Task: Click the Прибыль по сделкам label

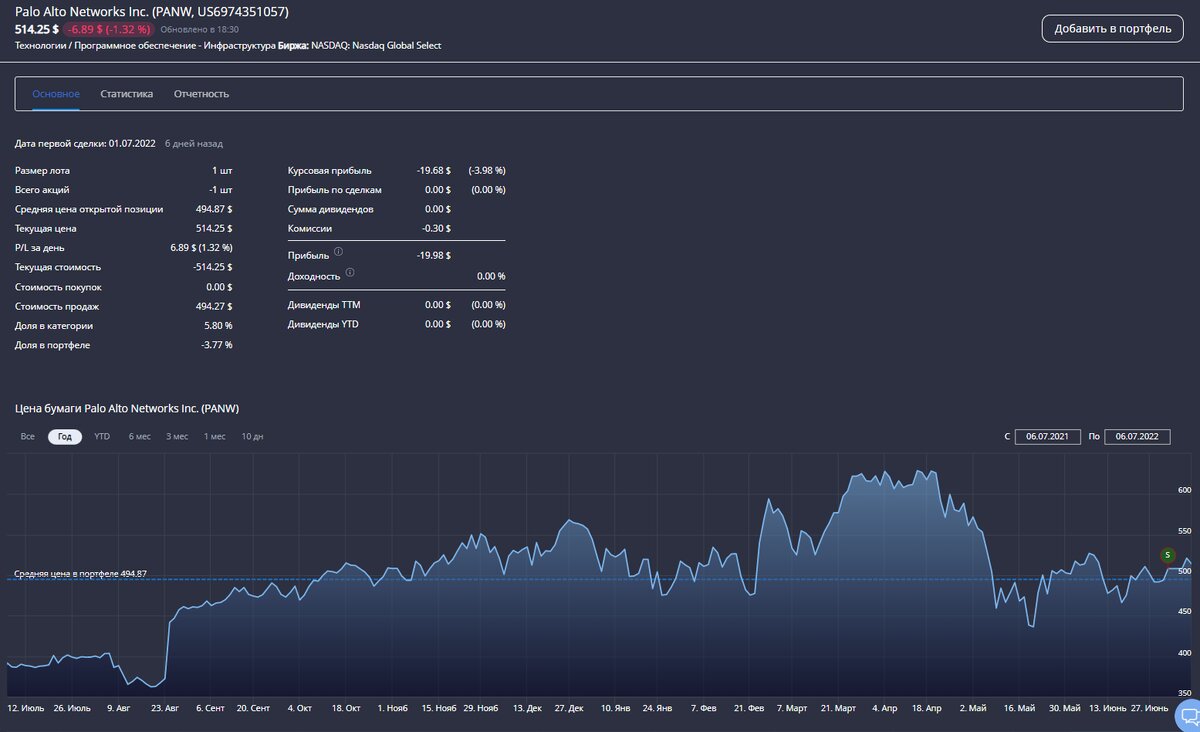Action: (334, 190)
